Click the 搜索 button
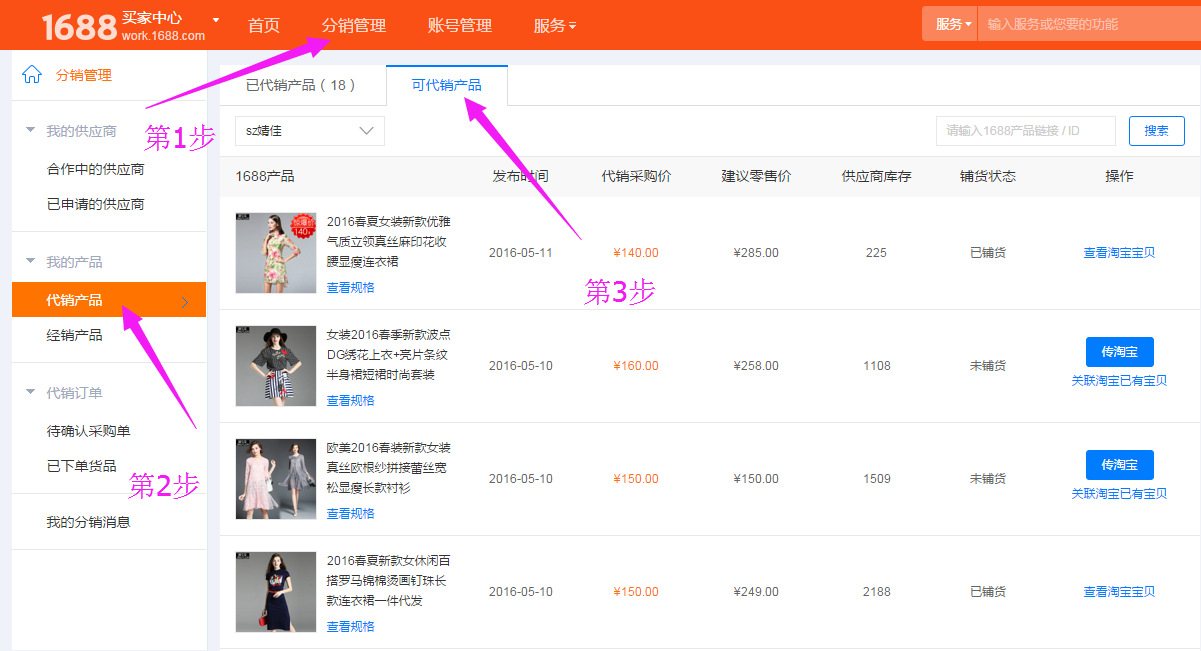This screenshot has height=651, width=1201. click(1157, 131)
